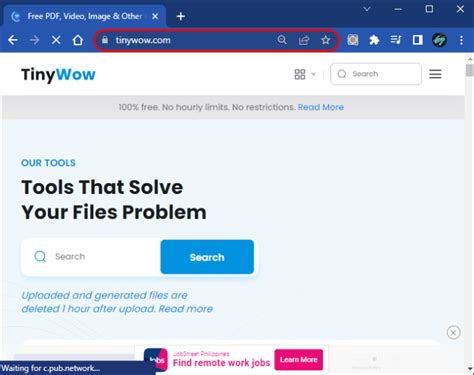Open the browser home page icon
This screenshot has width=474, height=375.
(x=78, y=40)
